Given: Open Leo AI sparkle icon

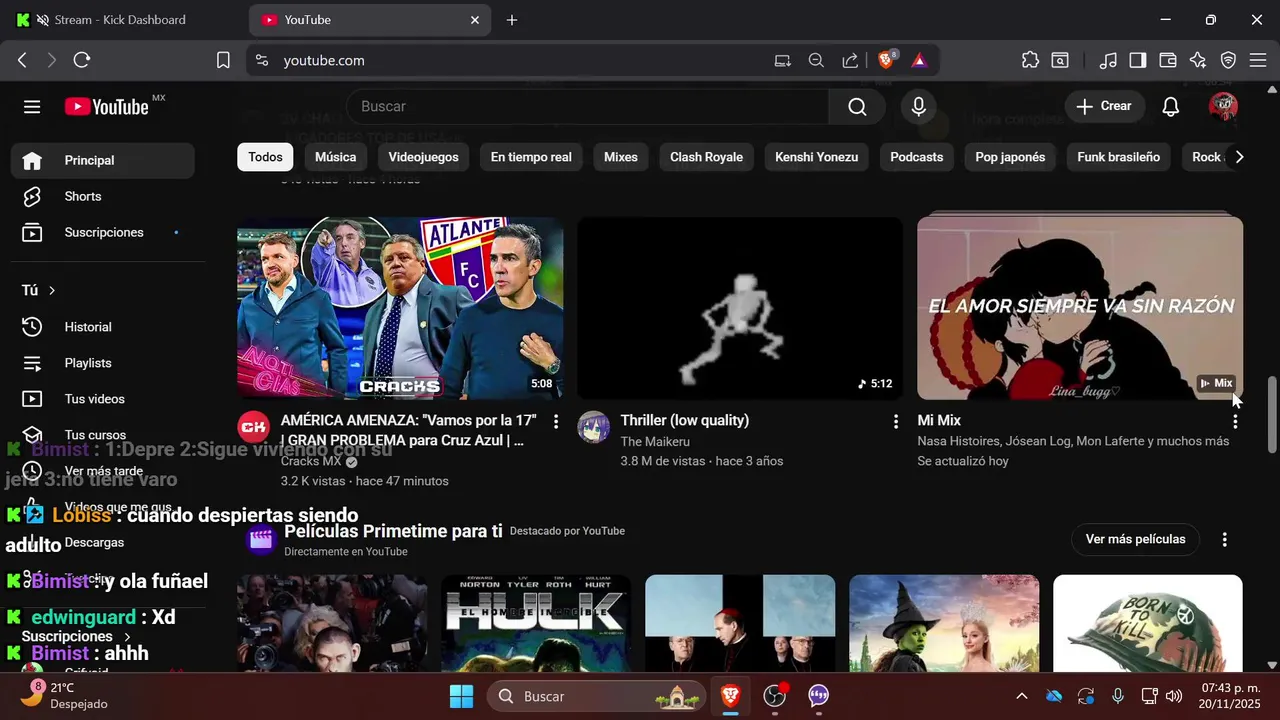Looking at the screenshot, I should pyautogui.click(x=1198, y=60).
